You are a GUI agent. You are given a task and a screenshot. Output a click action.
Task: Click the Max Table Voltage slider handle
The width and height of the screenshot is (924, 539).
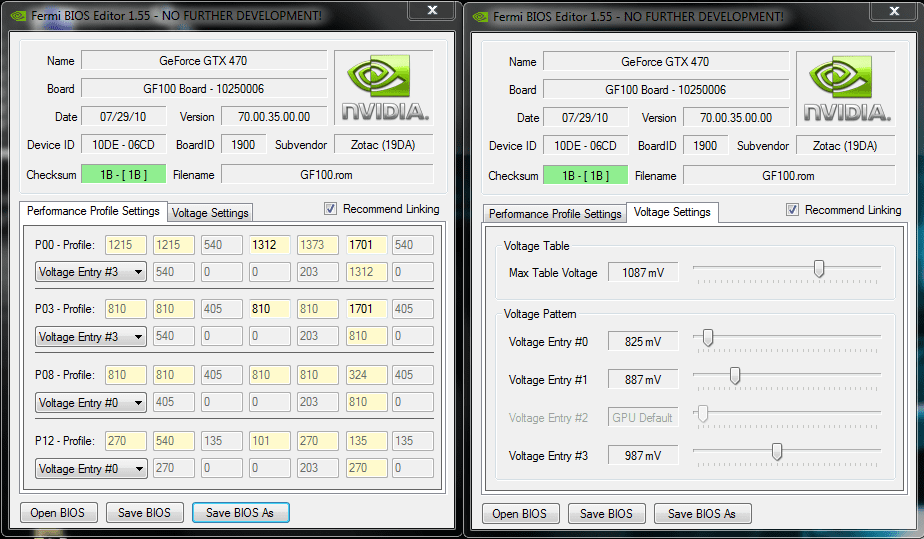point(819,269)
